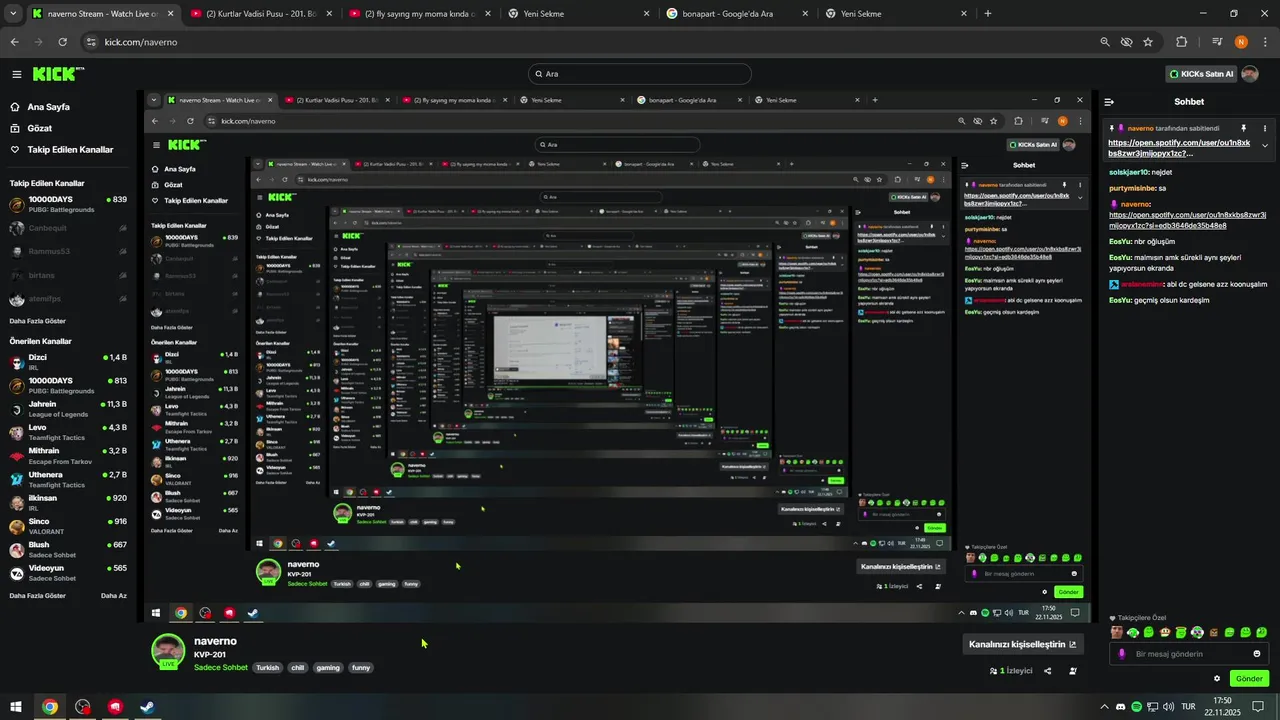Click the Spotify icon in system tray

[1136, 707]
